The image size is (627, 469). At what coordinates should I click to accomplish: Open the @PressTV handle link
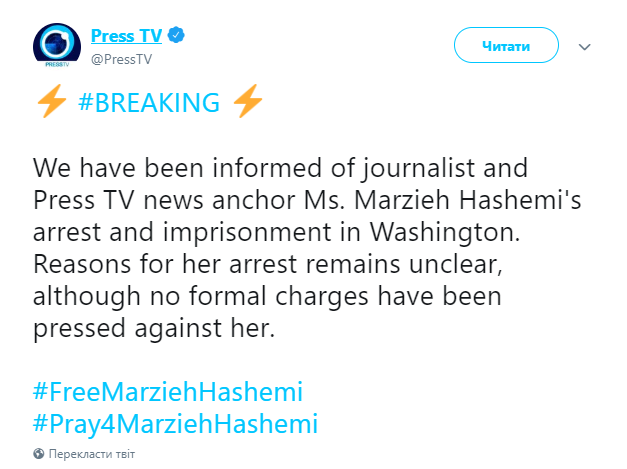[122, 58]
